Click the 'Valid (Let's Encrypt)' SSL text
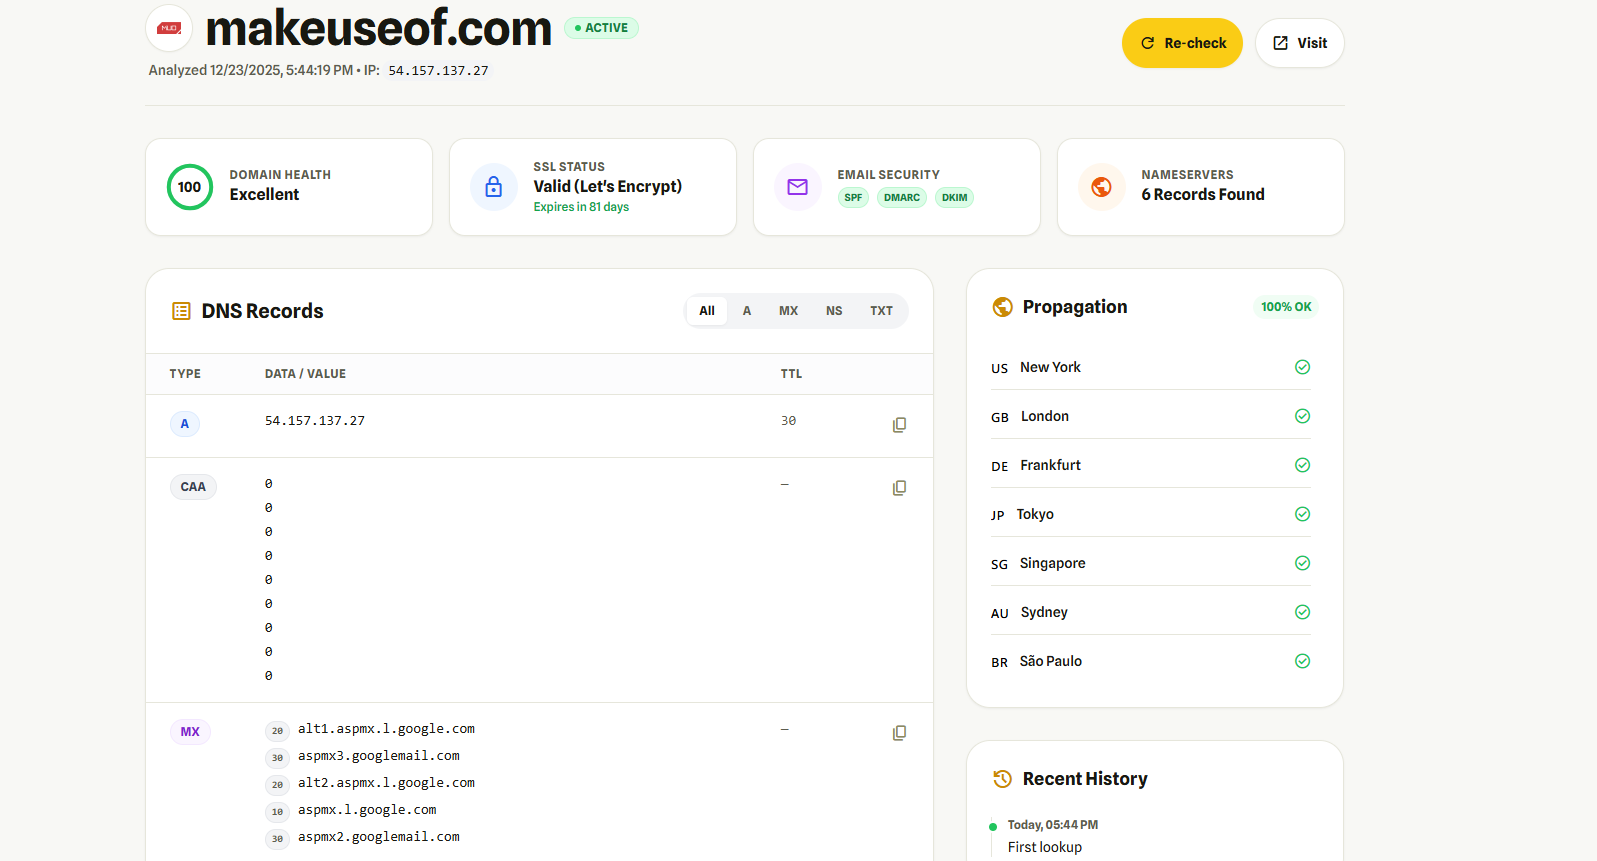The height and width of the screenshot is (861, 1597). point(608,186)
